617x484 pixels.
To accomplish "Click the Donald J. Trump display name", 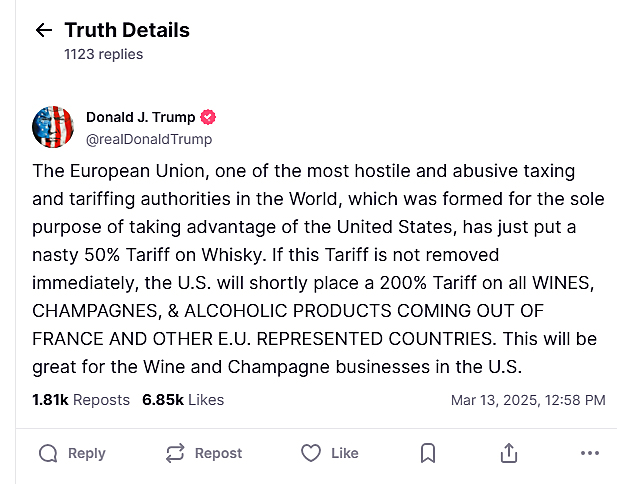I will point(140,118).
